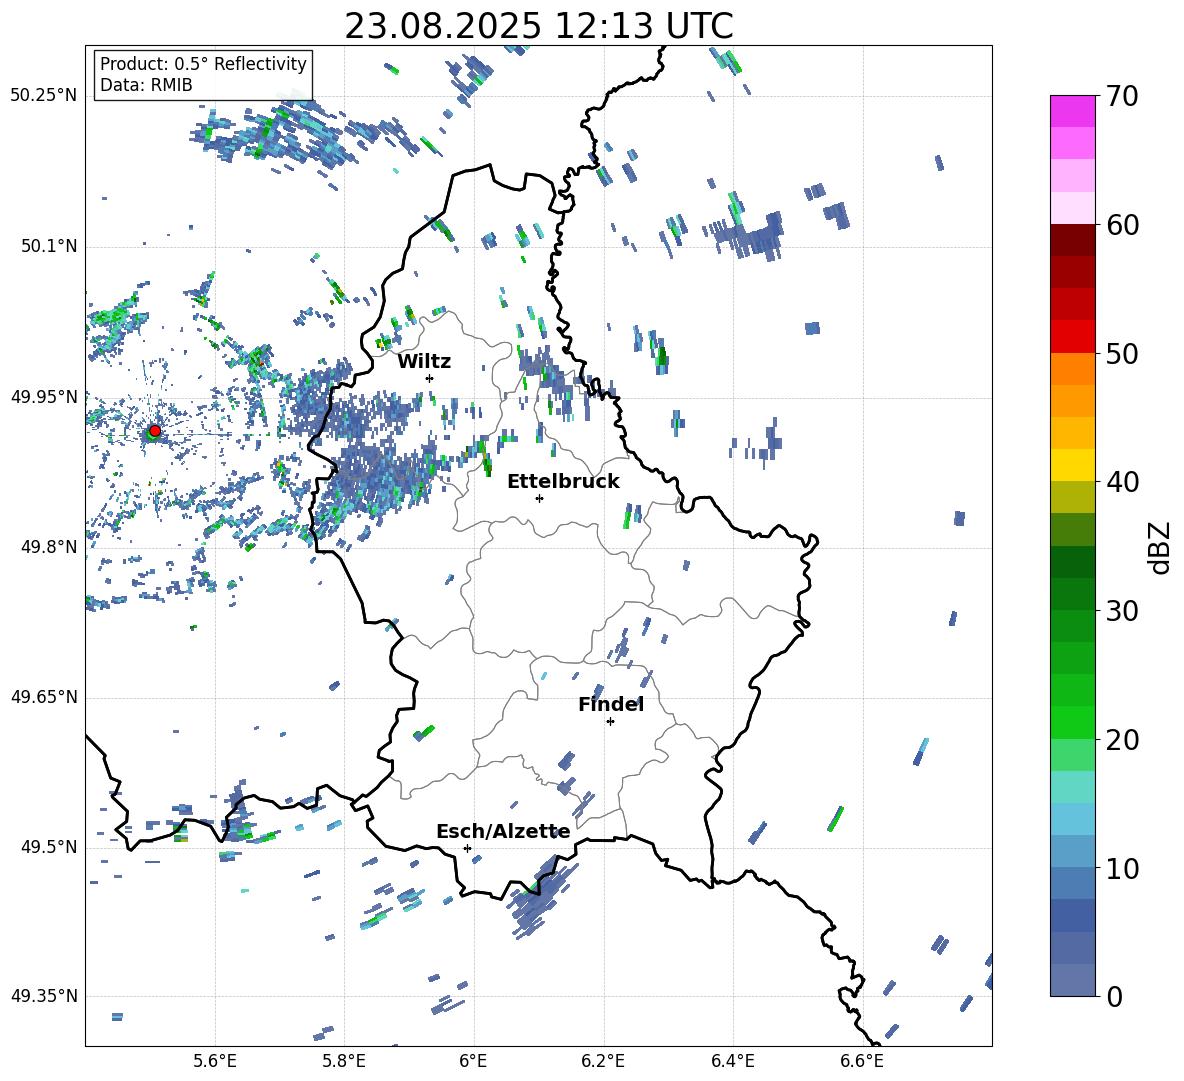
Task: Click the 6°E longitude label
Action: (x=473, y=1061)
